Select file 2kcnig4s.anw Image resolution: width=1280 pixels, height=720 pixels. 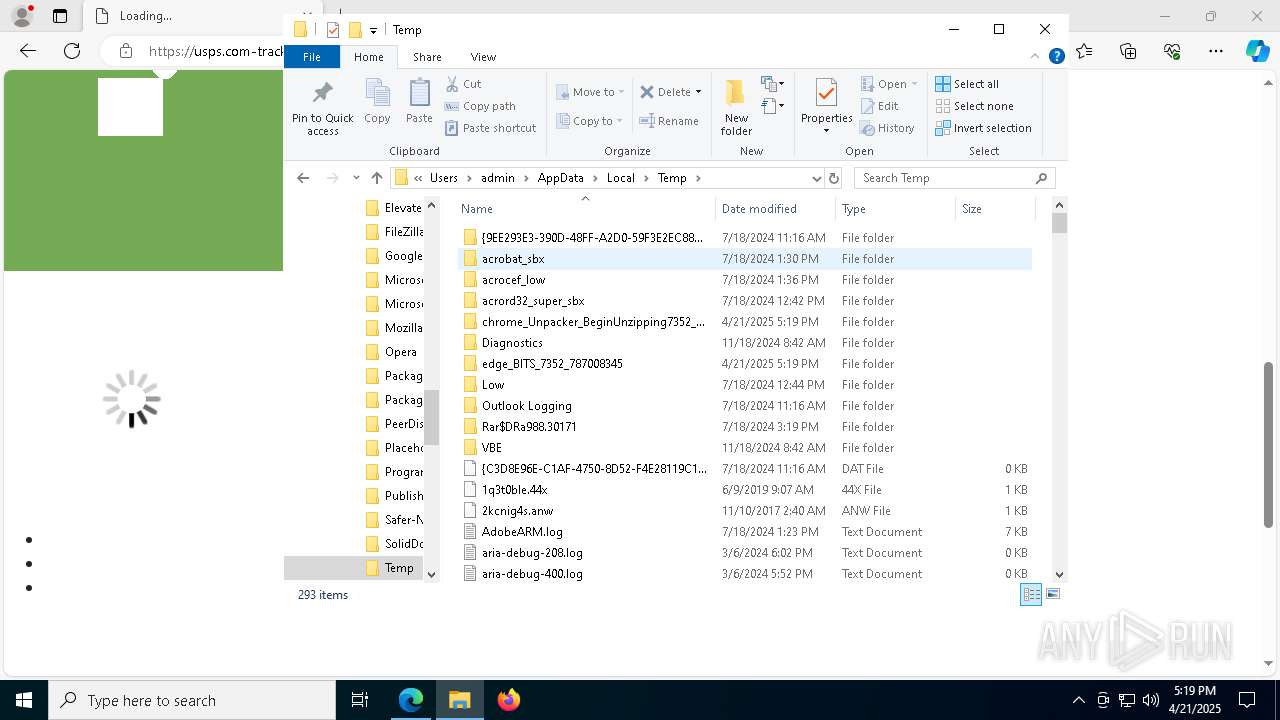(745, 511)
